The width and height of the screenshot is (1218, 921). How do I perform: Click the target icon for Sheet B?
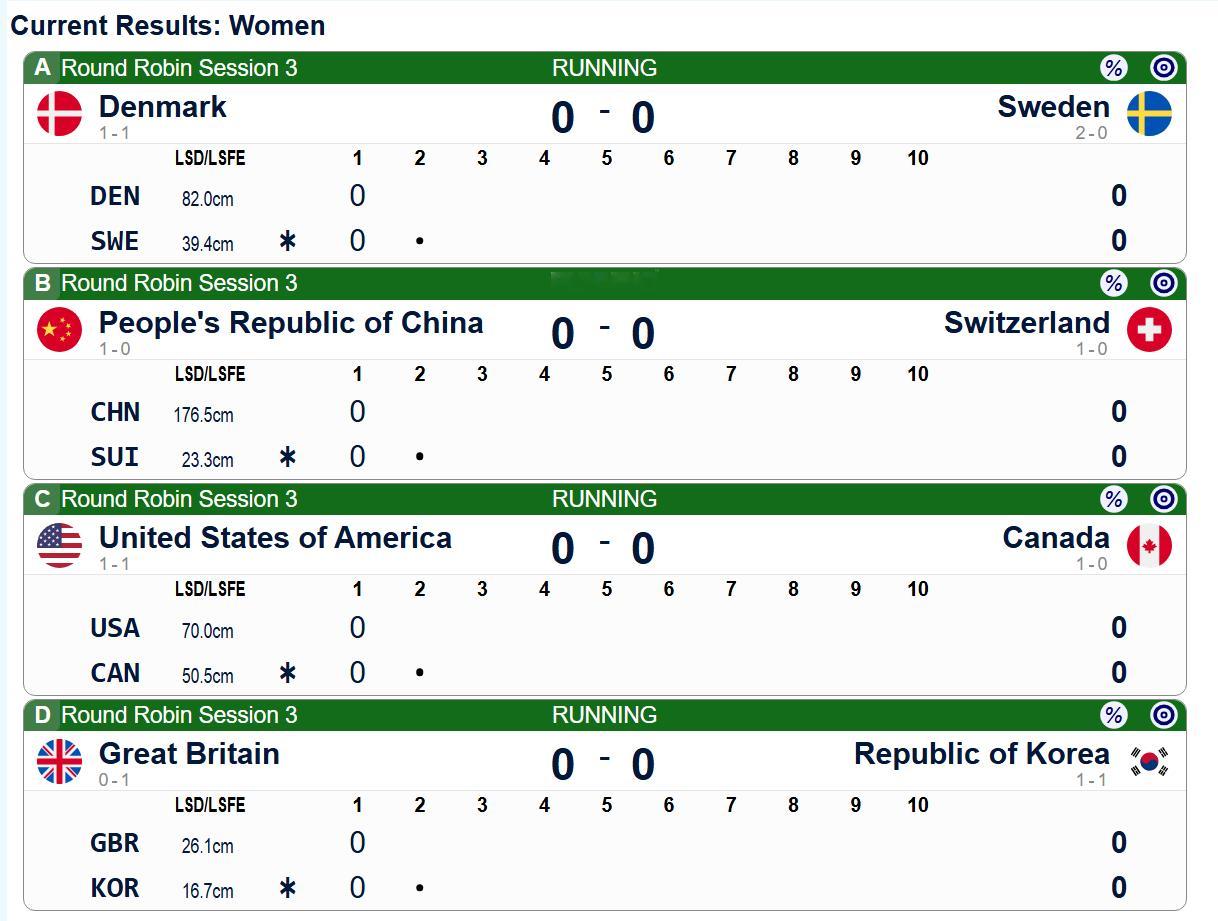pos(1163,284)
